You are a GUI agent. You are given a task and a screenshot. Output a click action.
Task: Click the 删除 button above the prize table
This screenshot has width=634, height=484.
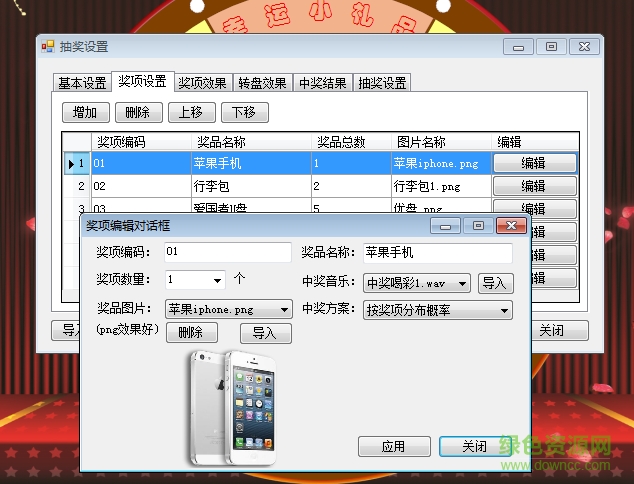pos(139,112)
